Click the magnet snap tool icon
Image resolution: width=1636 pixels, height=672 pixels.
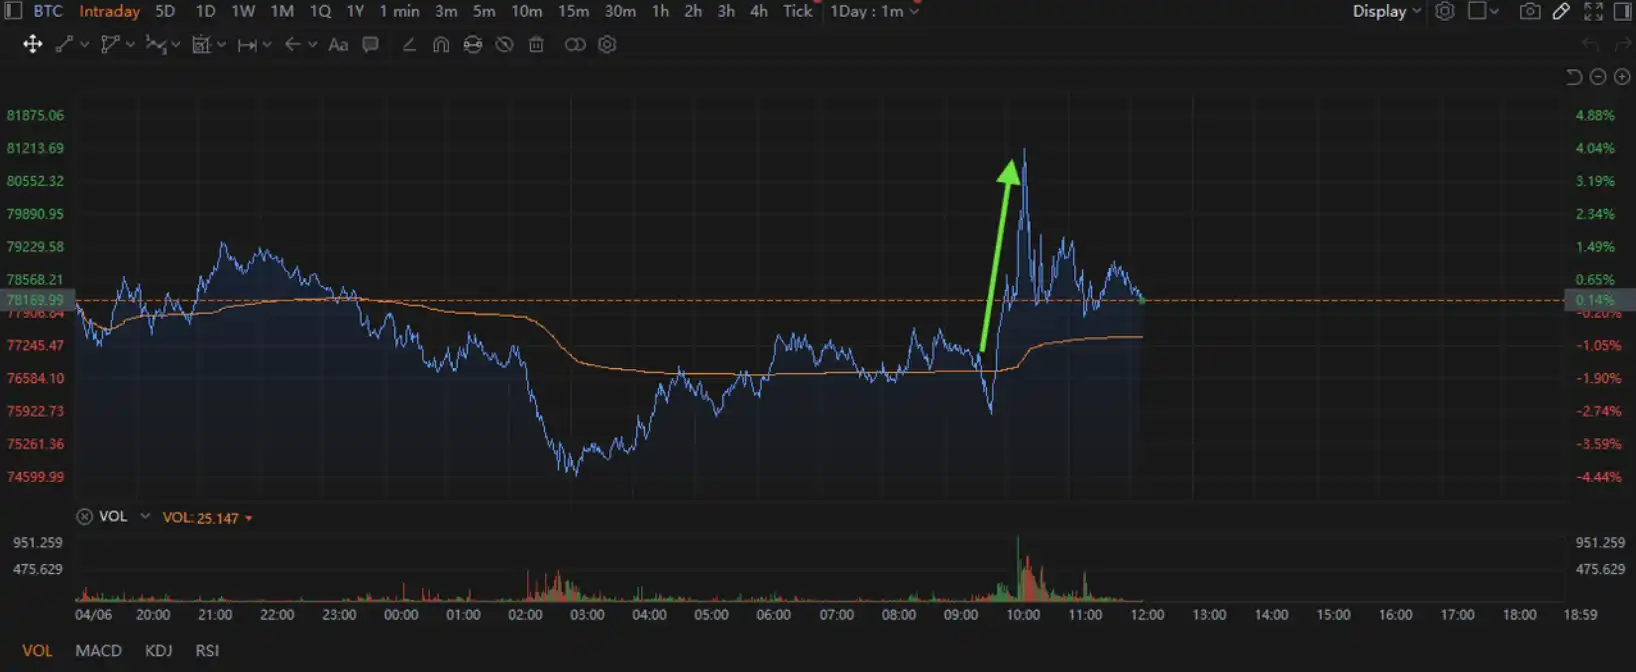click(x=440, y=44)
